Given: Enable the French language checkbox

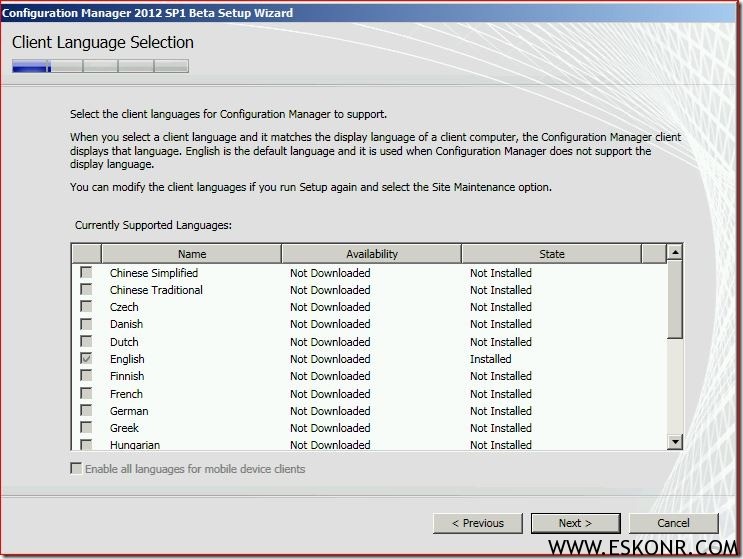Looking at the screenshot, I should click(86, 394).
